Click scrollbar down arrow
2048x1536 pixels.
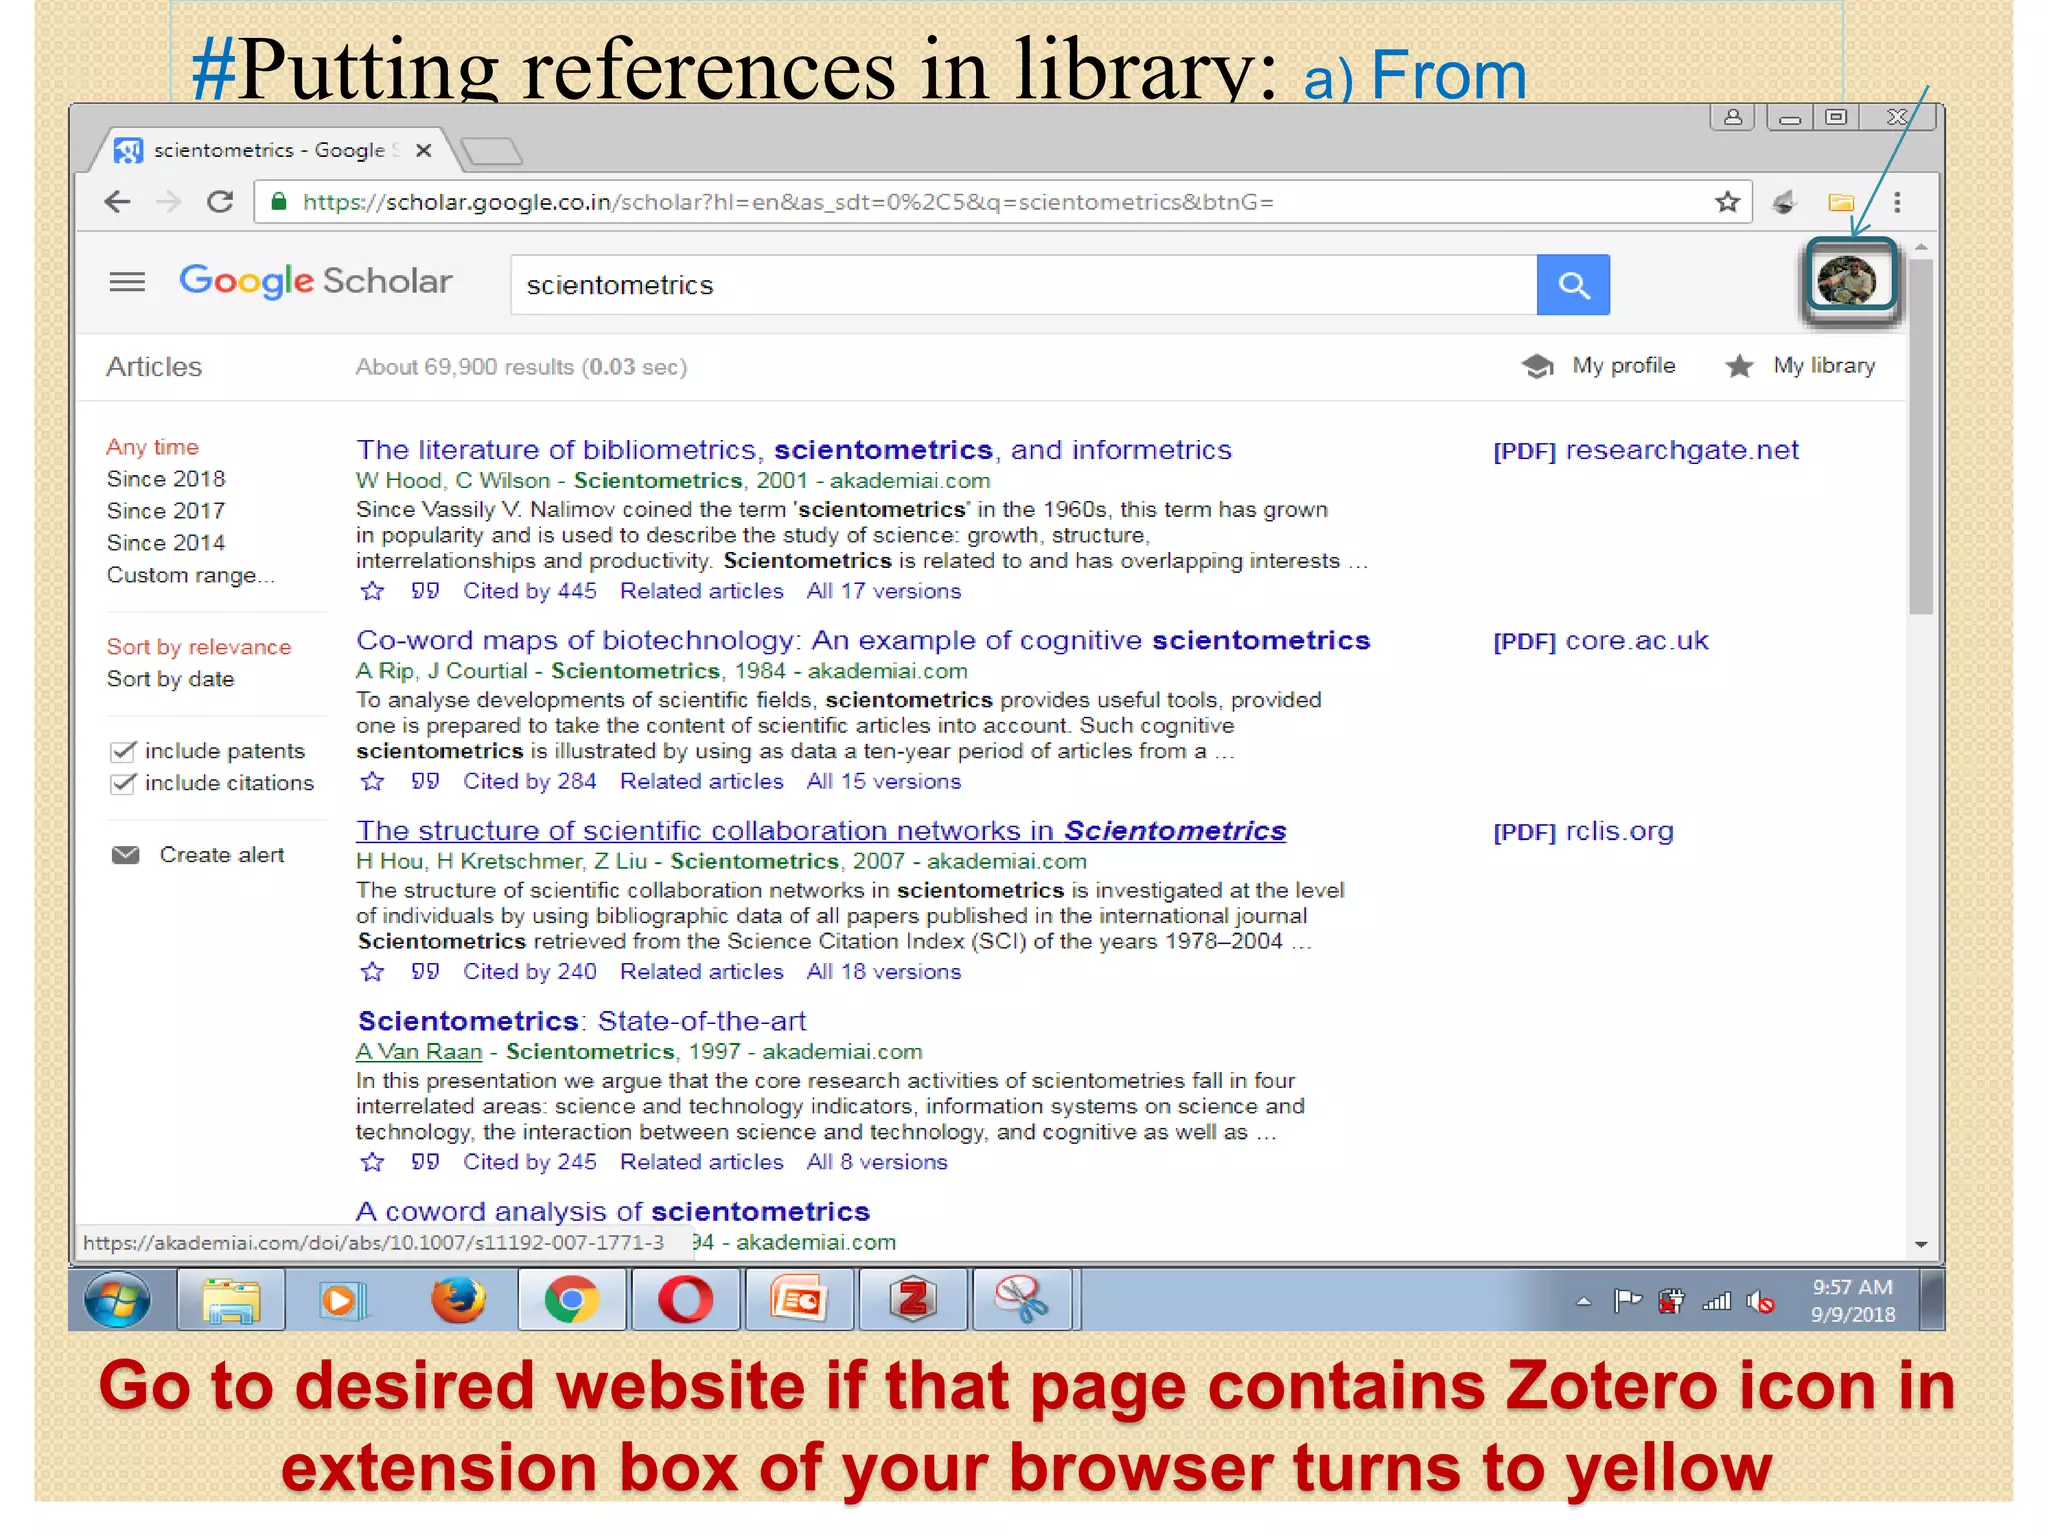coord(1921,1245)
